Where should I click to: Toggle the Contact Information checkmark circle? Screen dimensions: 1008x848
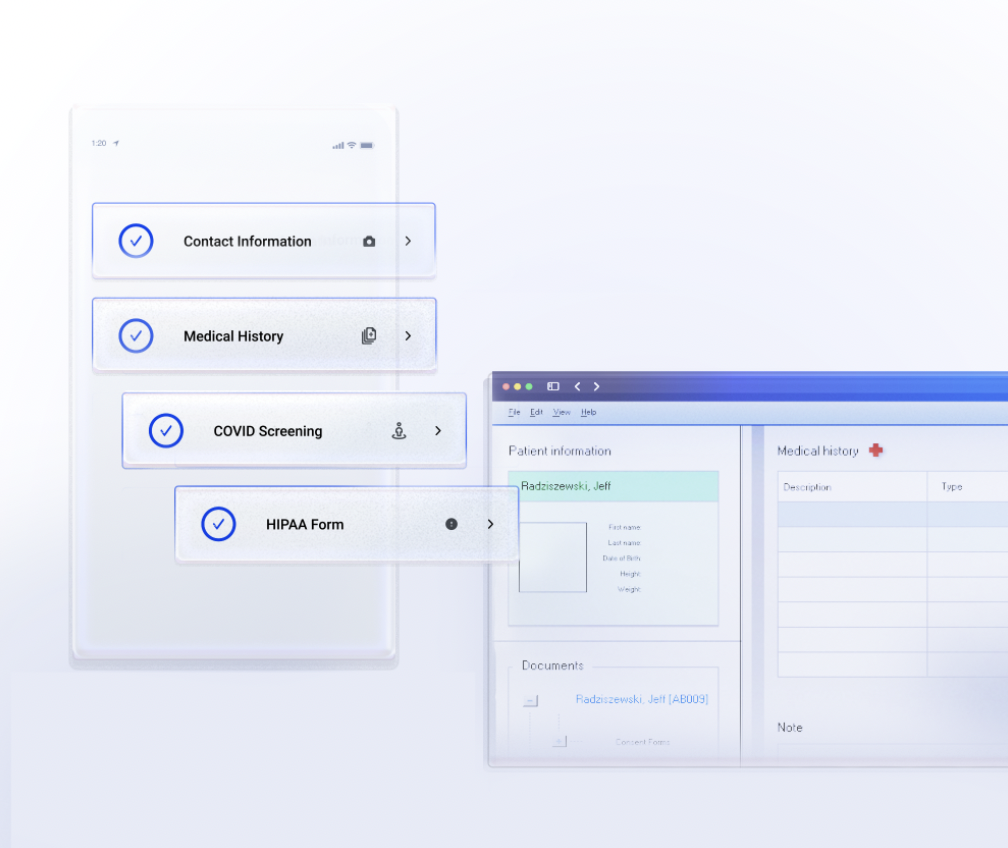[136, 241]
